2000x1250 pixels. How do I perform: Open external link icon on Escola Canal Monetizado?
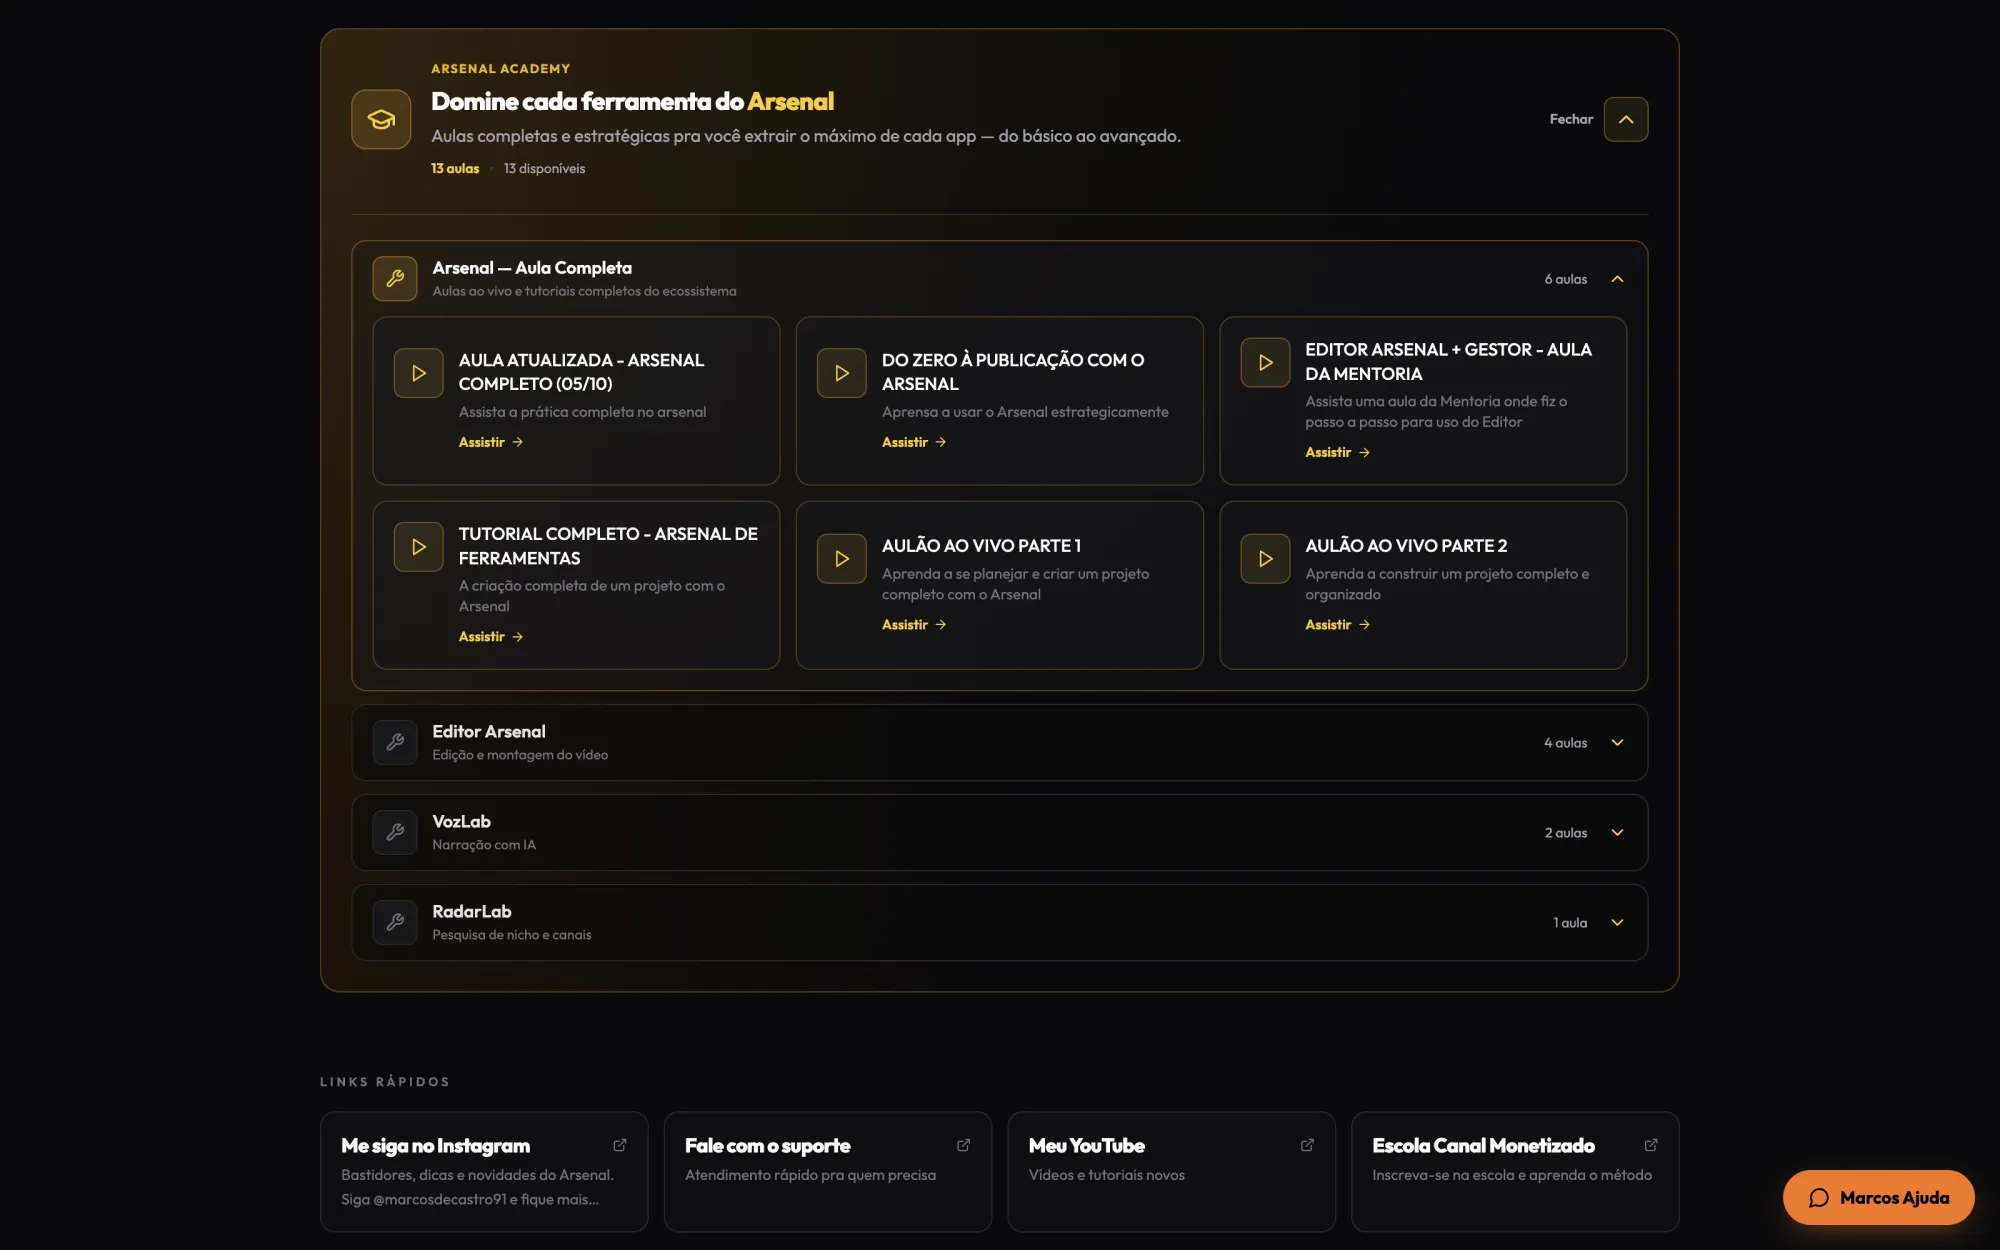(x=1651, y=1145)
